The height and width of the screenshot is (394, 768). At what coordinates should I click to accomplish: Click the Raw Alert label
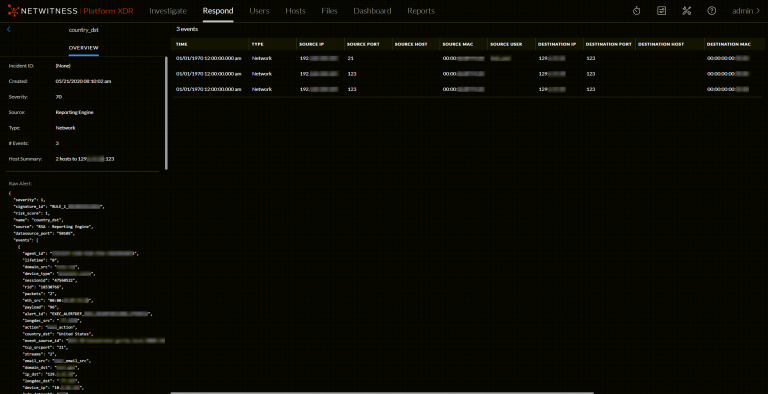(x=20, y=184)
